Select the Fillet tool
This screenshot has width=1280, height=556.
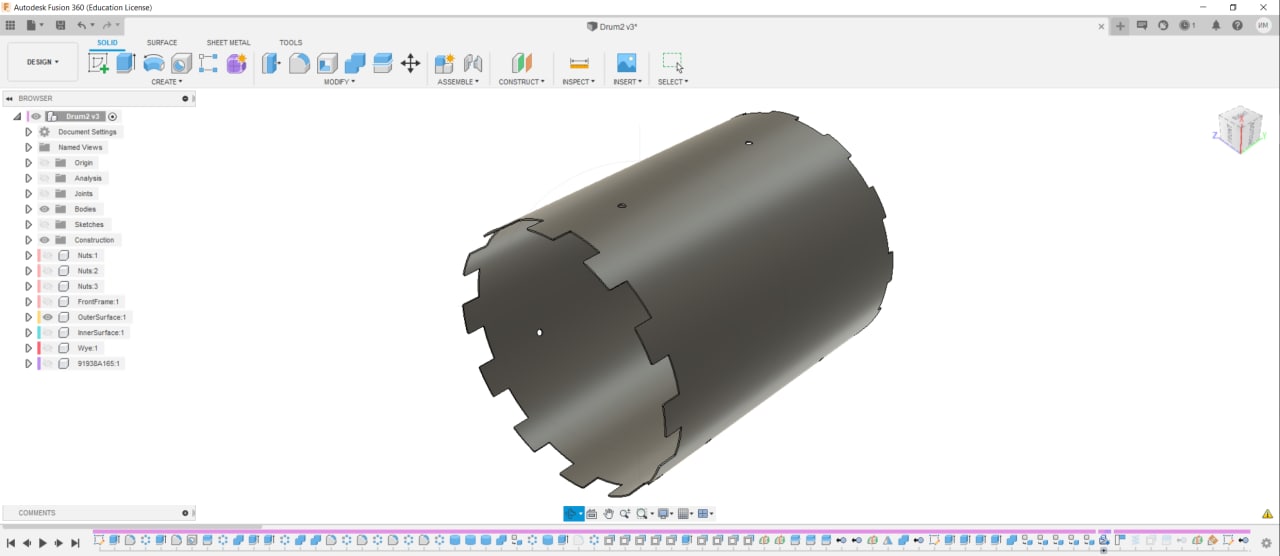click(299, 63)
